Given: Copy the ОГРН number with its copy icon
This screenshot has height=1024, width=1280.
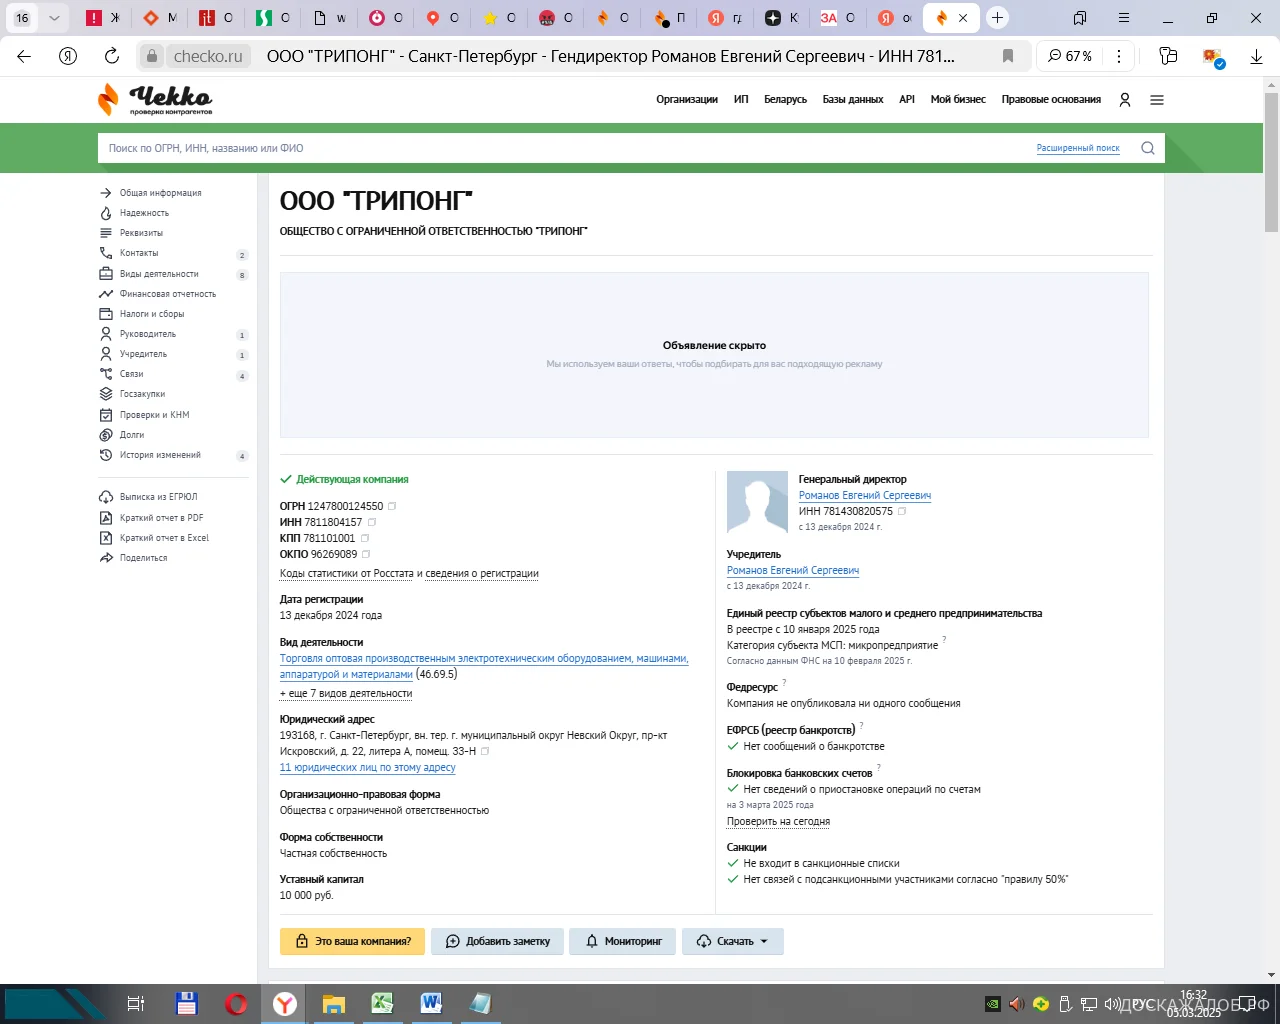Looking at the screenshot, I should [392, 506].
